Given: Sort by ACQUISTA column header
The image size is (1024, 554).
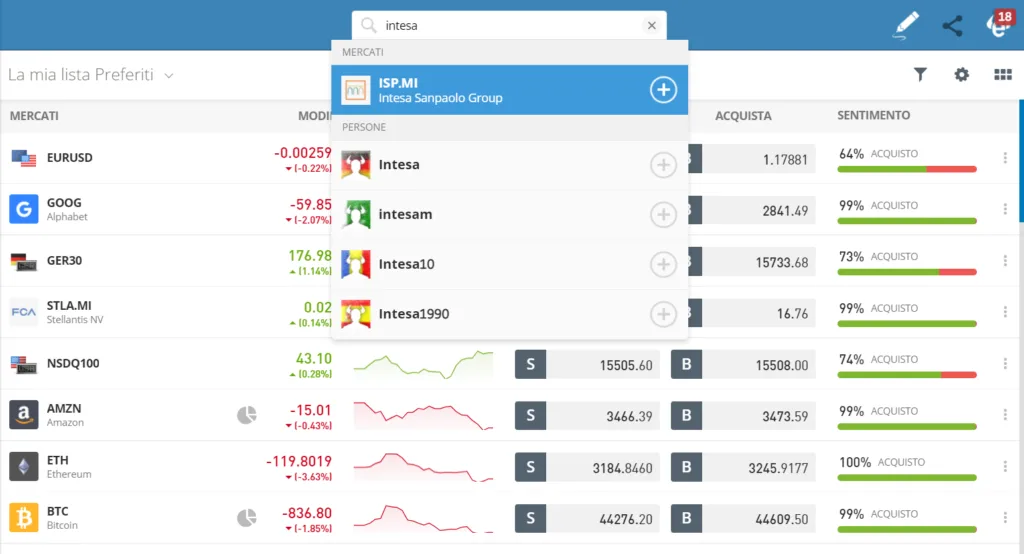Looking at the screenshot, I should pyautogui.click(x=743, y=116).
